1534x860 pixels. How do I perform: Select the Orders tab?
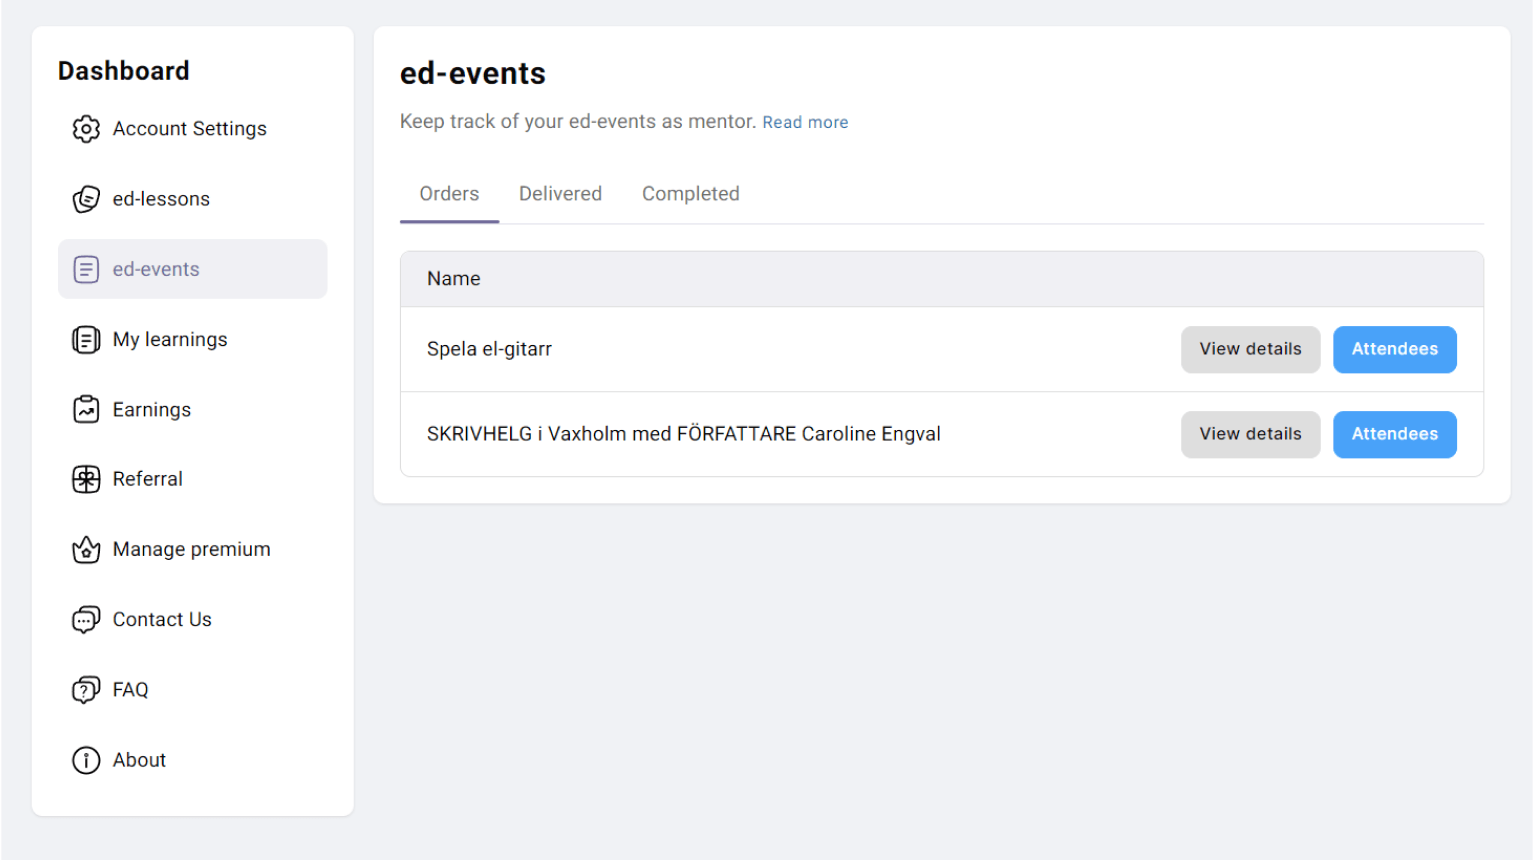tap(449, 194)
